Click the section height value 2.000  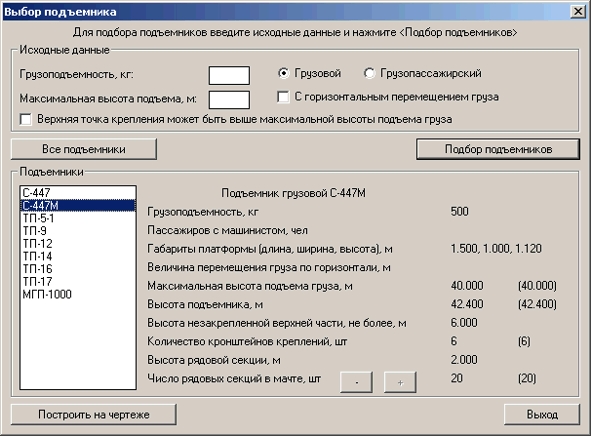click(x=464, y=360)
